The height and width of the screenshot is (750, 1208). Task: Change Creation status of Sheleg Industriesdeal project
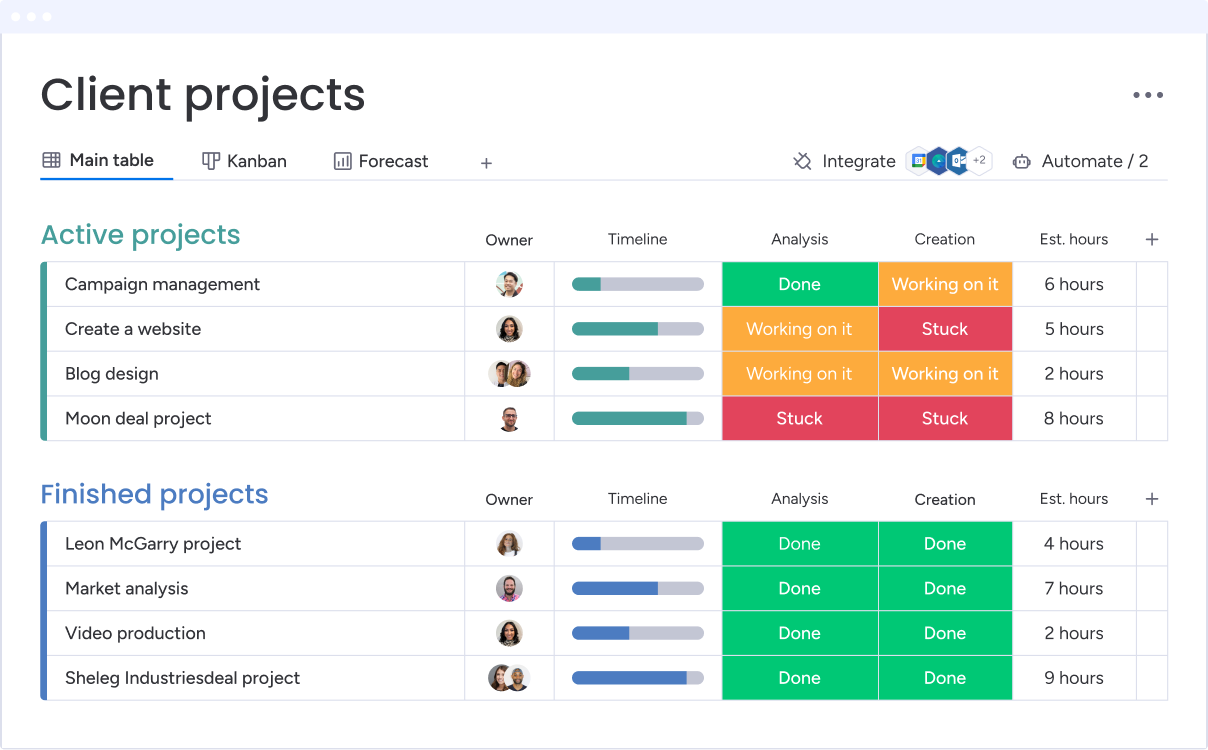[945, 678]
